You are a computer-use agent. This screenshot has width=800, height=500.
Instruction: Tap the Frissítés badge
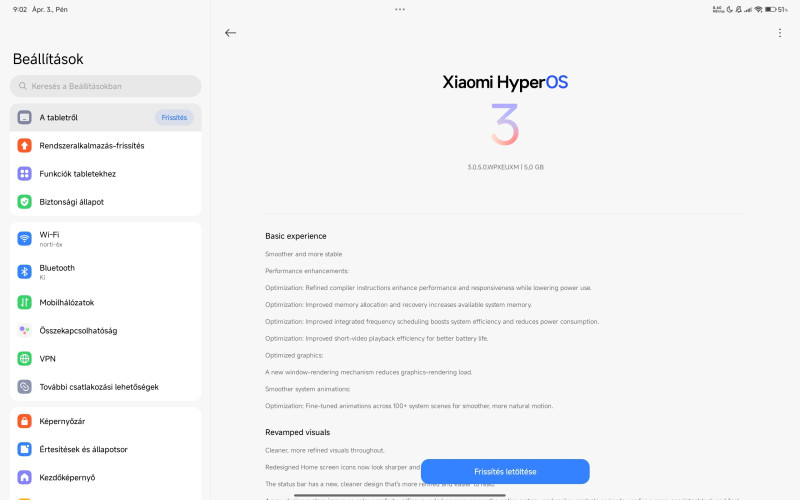pos(174,117)
